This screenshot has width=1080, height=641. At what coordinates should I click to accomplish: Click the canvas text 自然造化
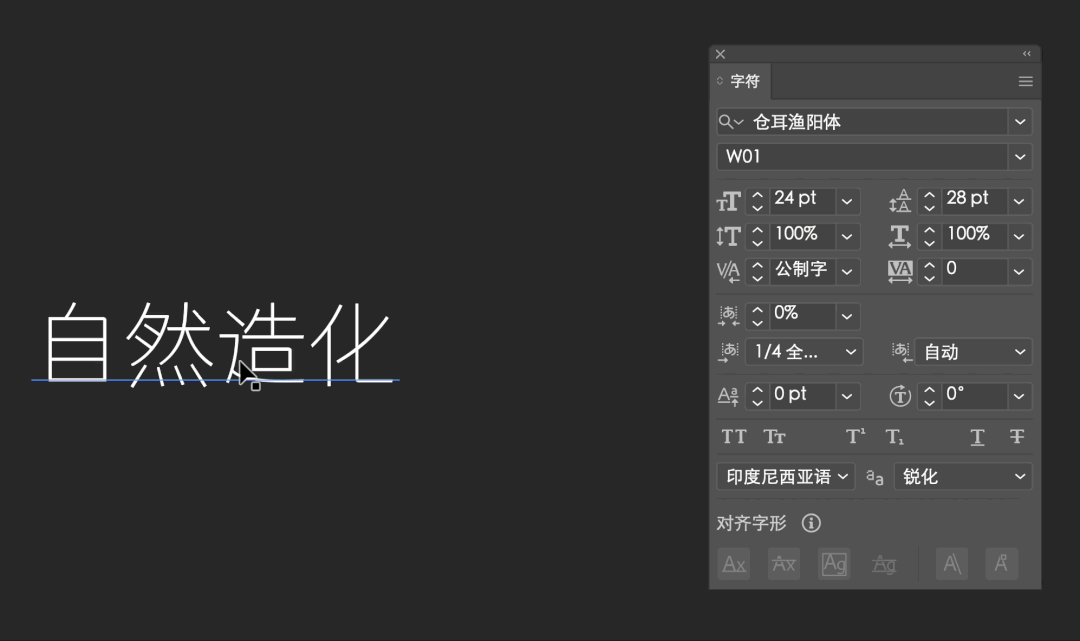click(x=218, y=343)
